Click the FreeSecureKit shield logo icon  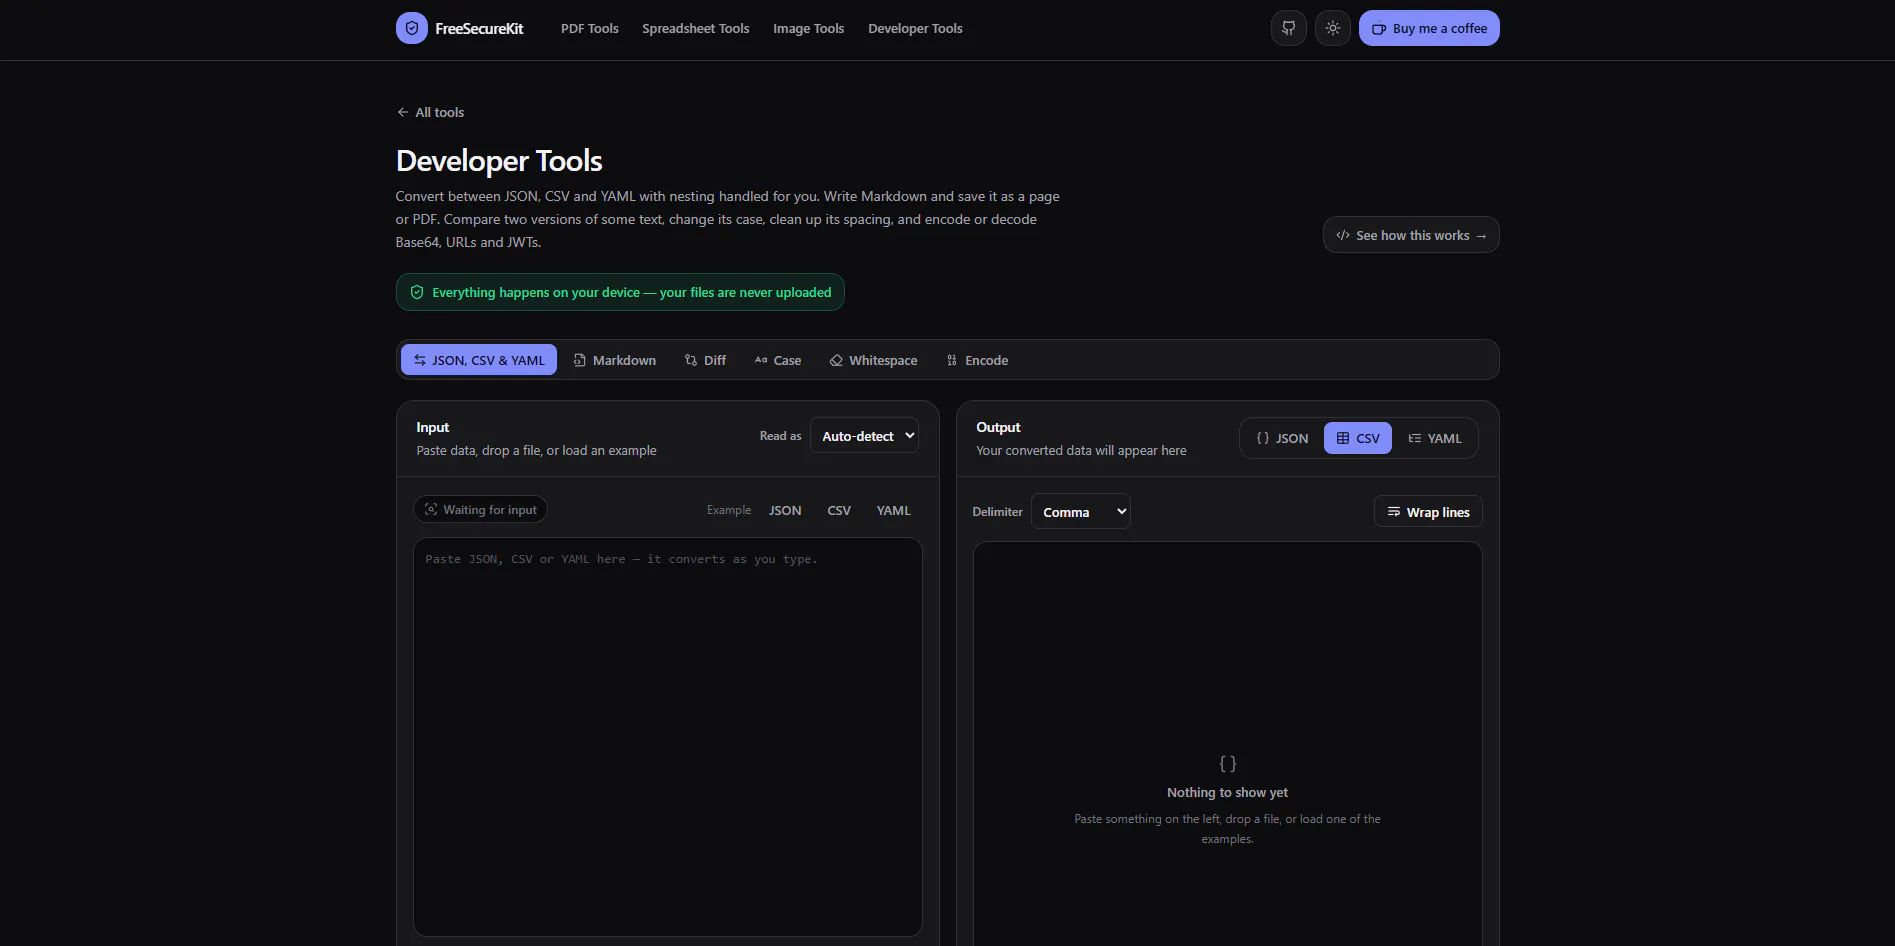pyautogui.click(x=411, y=28)
